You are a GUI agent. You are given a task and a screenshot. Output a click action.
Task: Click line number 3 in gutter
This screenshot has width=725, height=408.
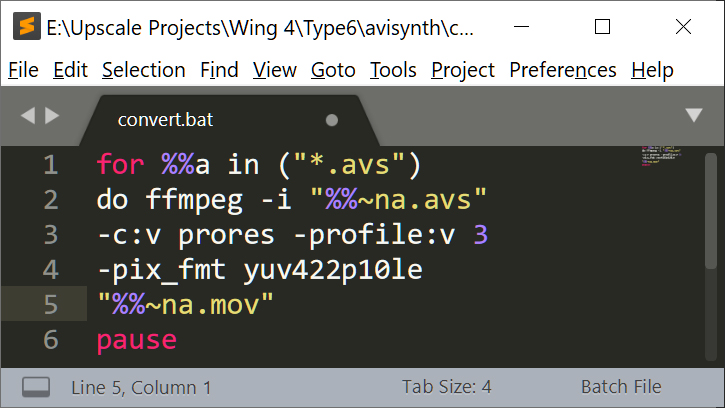[x=51, y=235]
